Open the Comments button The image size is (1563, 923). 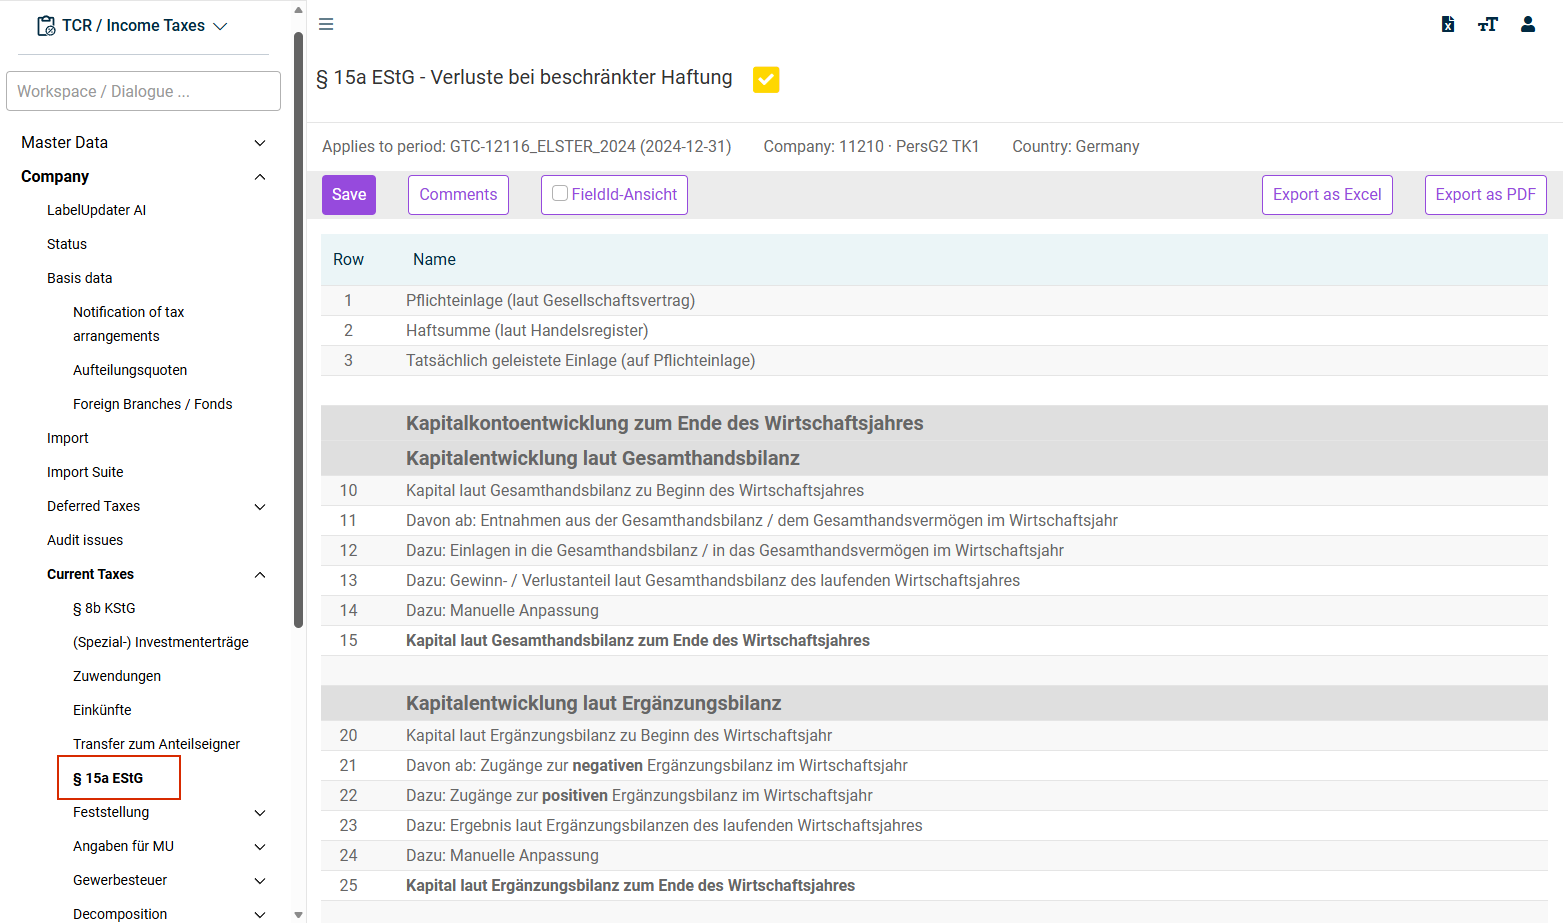(x=458, y=195)
